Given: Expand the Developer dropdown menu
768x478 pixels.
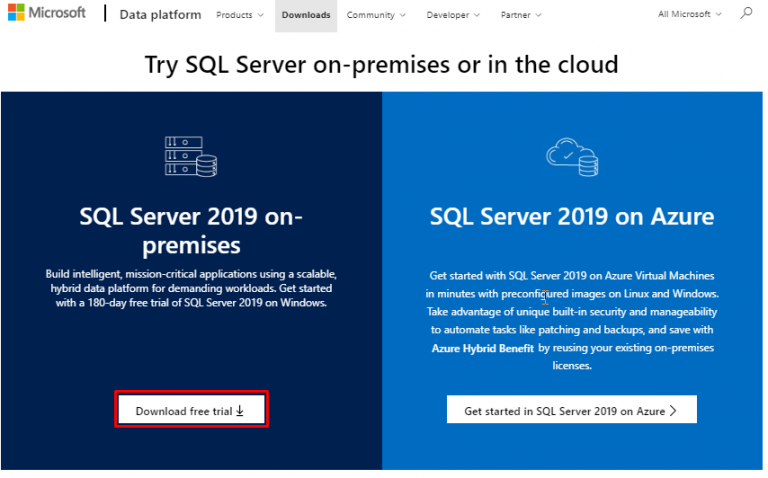Looking at the screenshot, I should coord(453,15).
